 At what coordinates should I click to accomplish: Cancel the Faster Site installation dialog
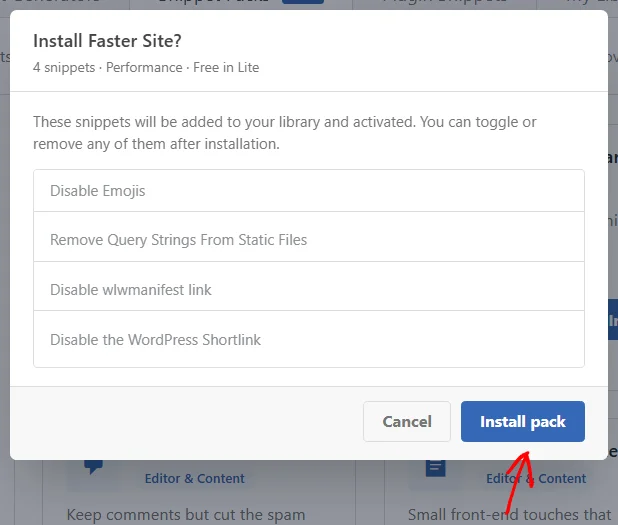[407, 421]
